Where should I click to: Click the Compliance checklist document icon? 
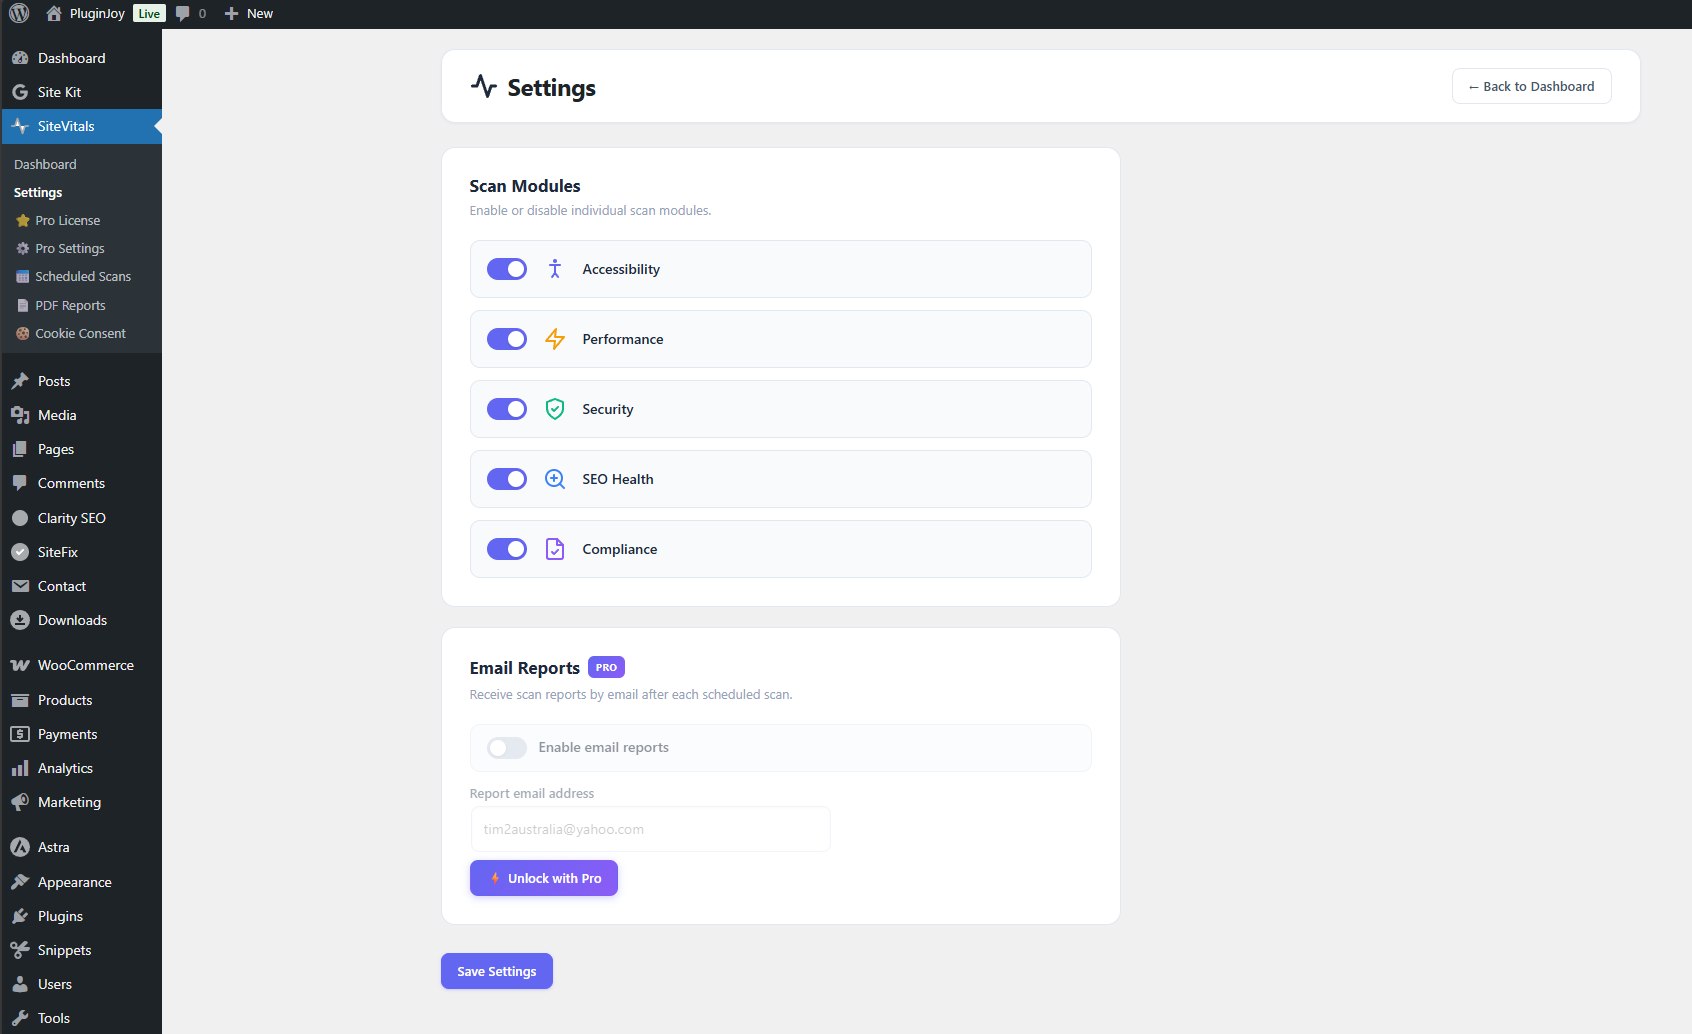pos(554,549)
